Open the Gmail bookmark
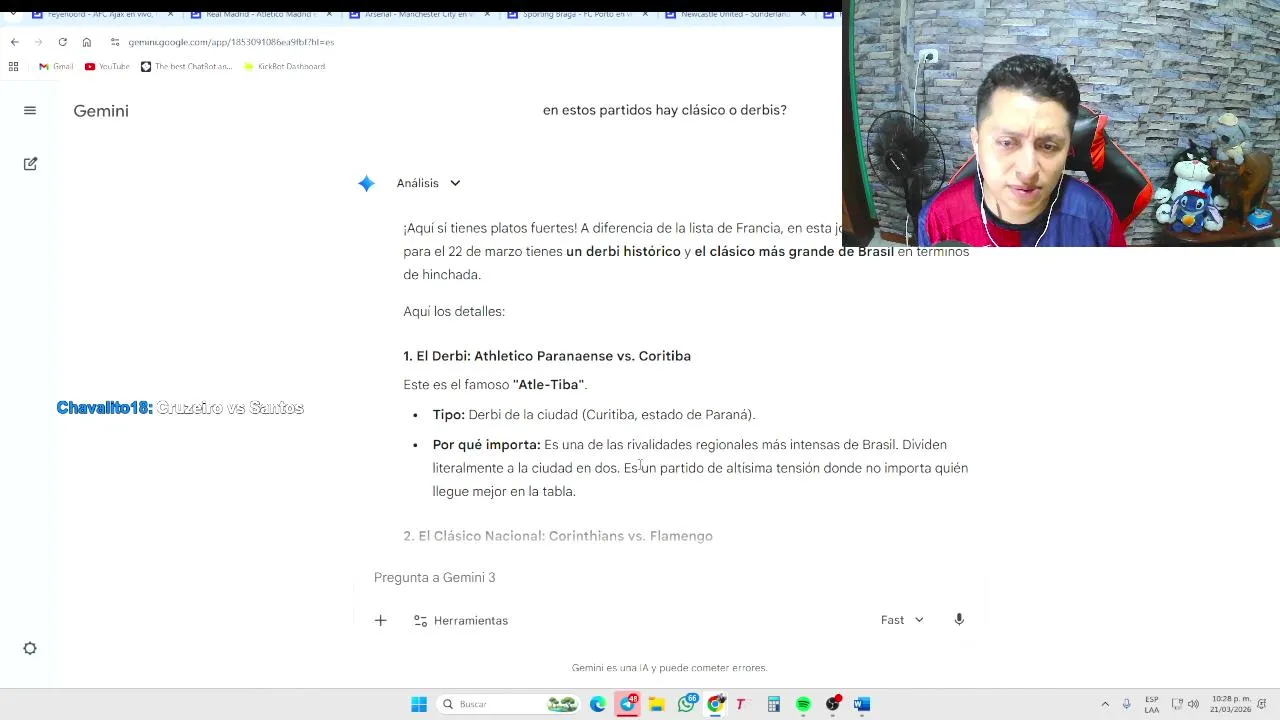Viewport: 1280px width, 720px height. tap(56, 66)
